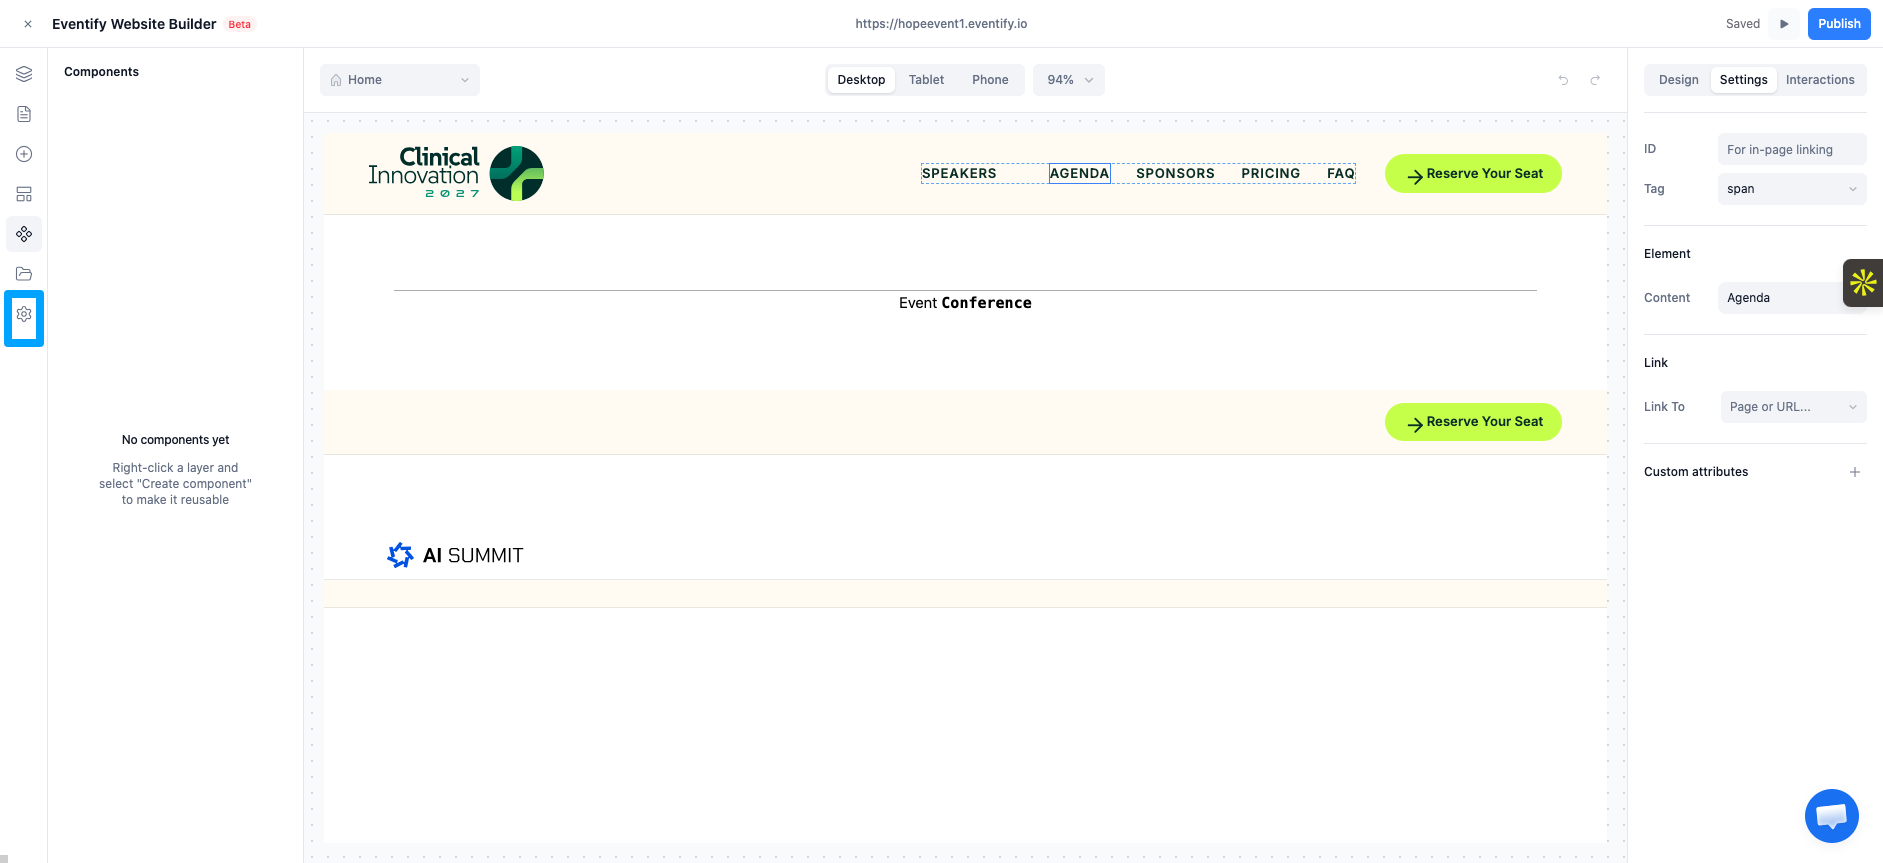Screen dimensions: 1883x863
Task: Click the ID in-page linking field
Action: (x=1792, y=149)
